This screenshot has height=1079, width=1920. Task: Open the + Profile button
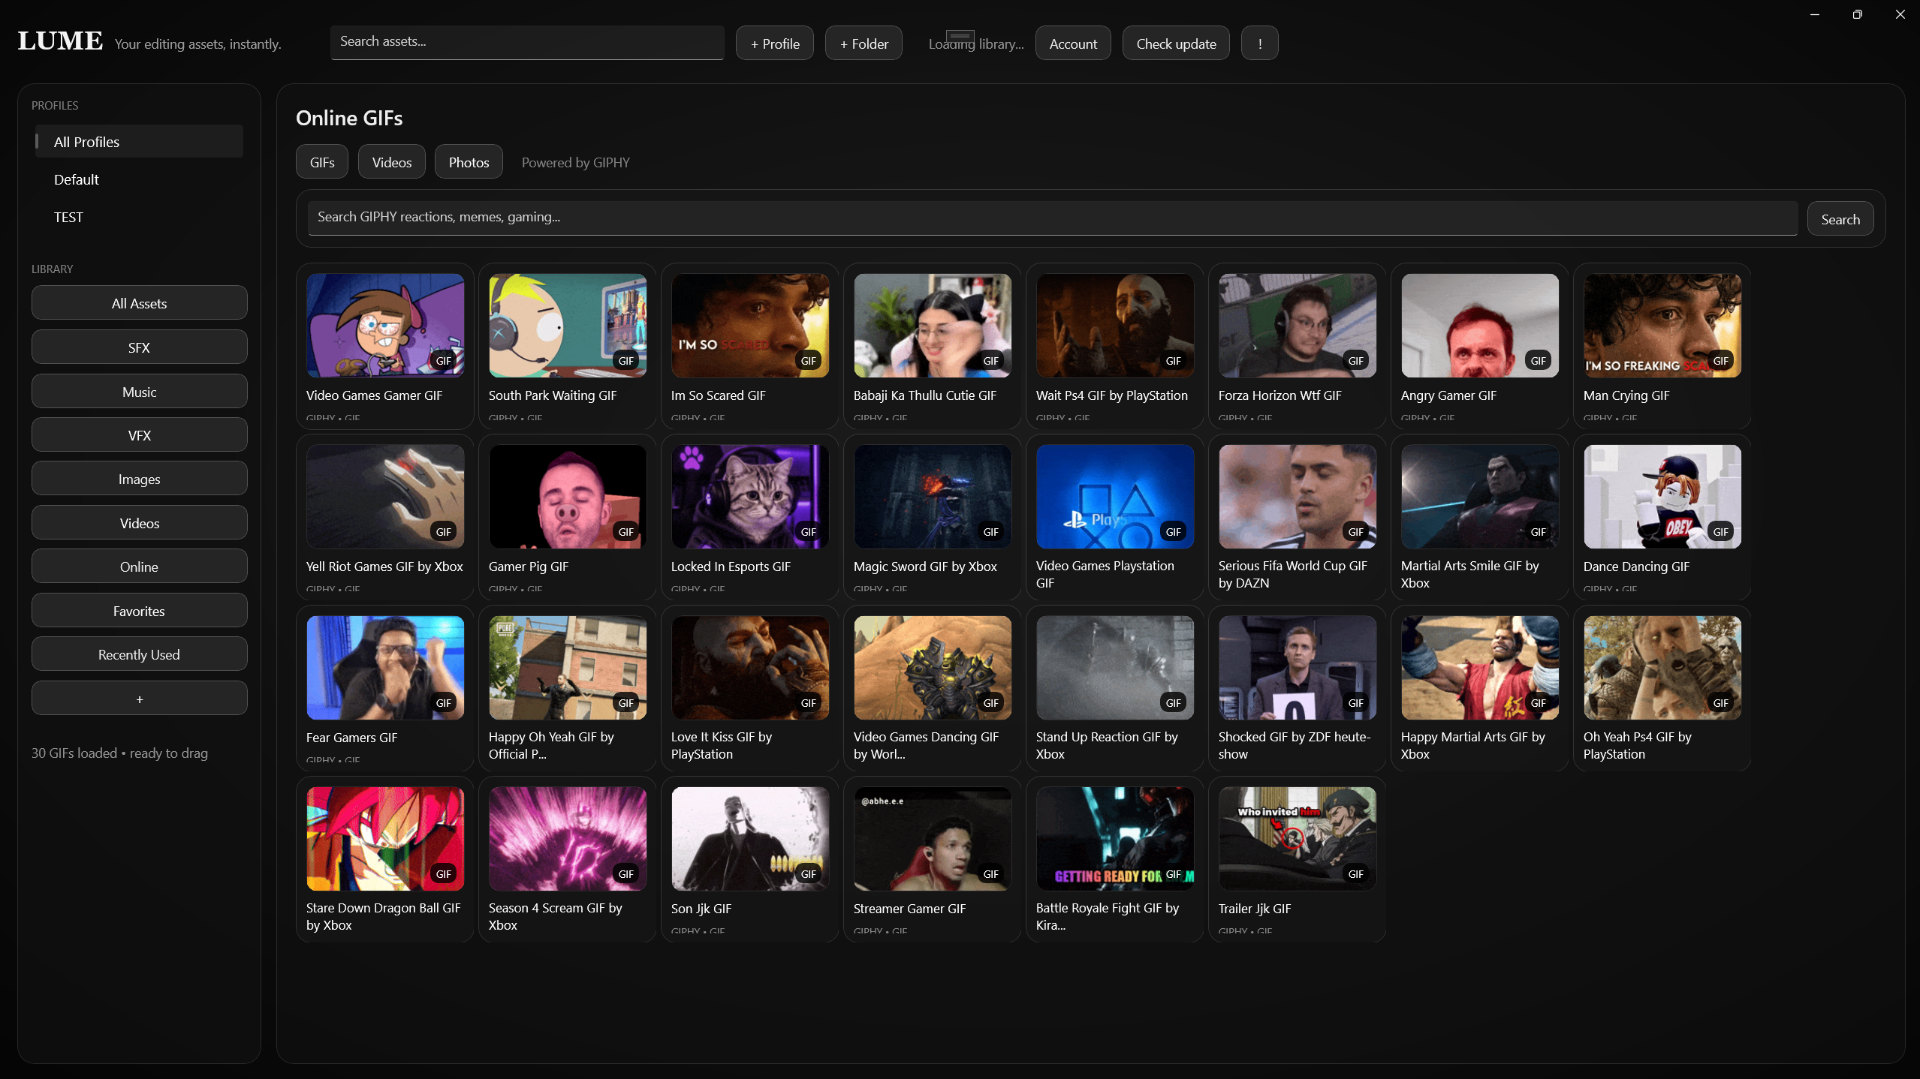point(775,43)
